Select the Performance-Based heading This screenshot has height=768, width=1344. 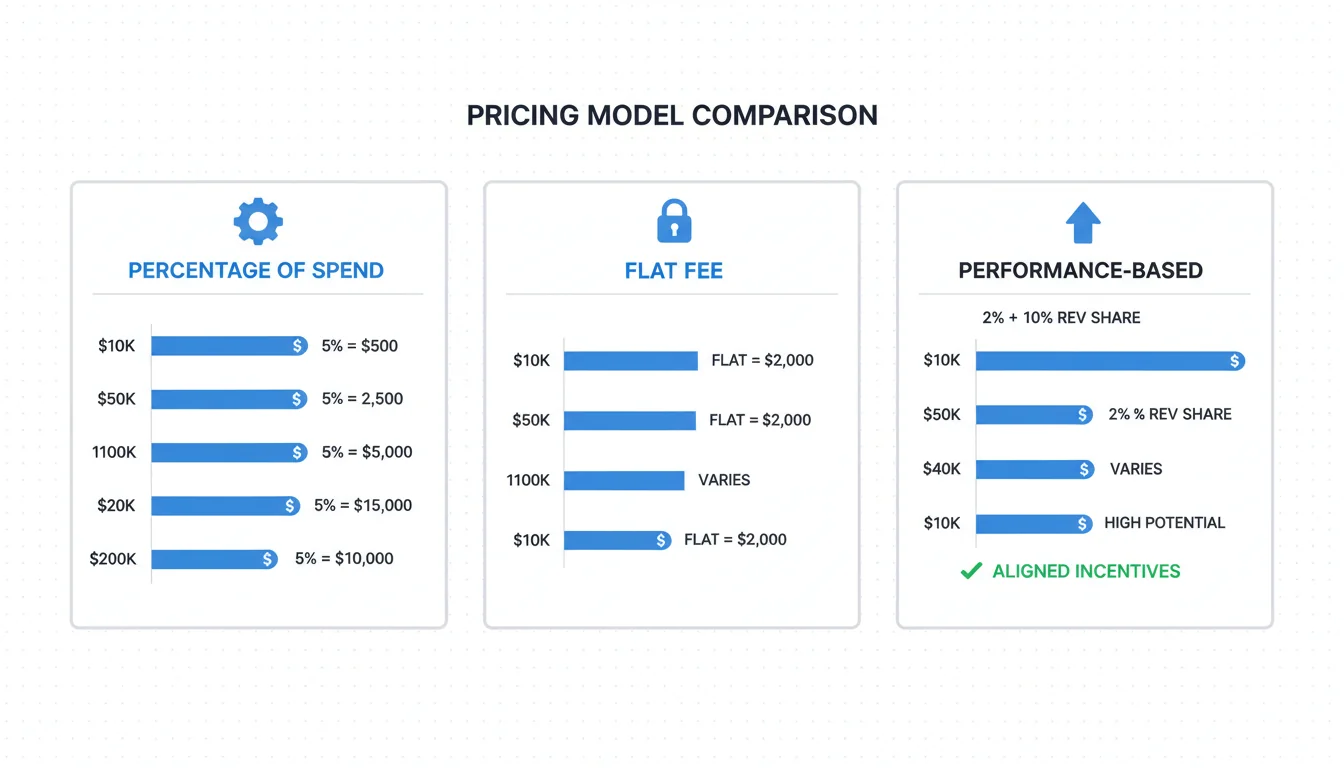tap(1080, 270)
